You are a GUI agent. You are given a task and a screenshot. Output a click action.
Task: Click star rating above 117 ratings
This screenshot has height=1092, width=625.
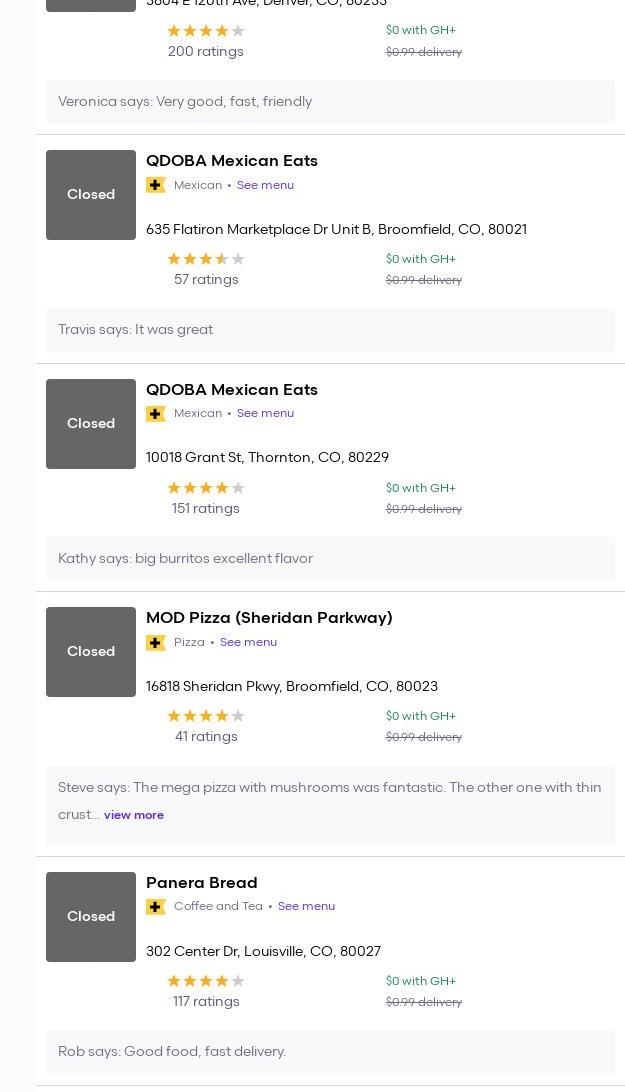[206, 981]
